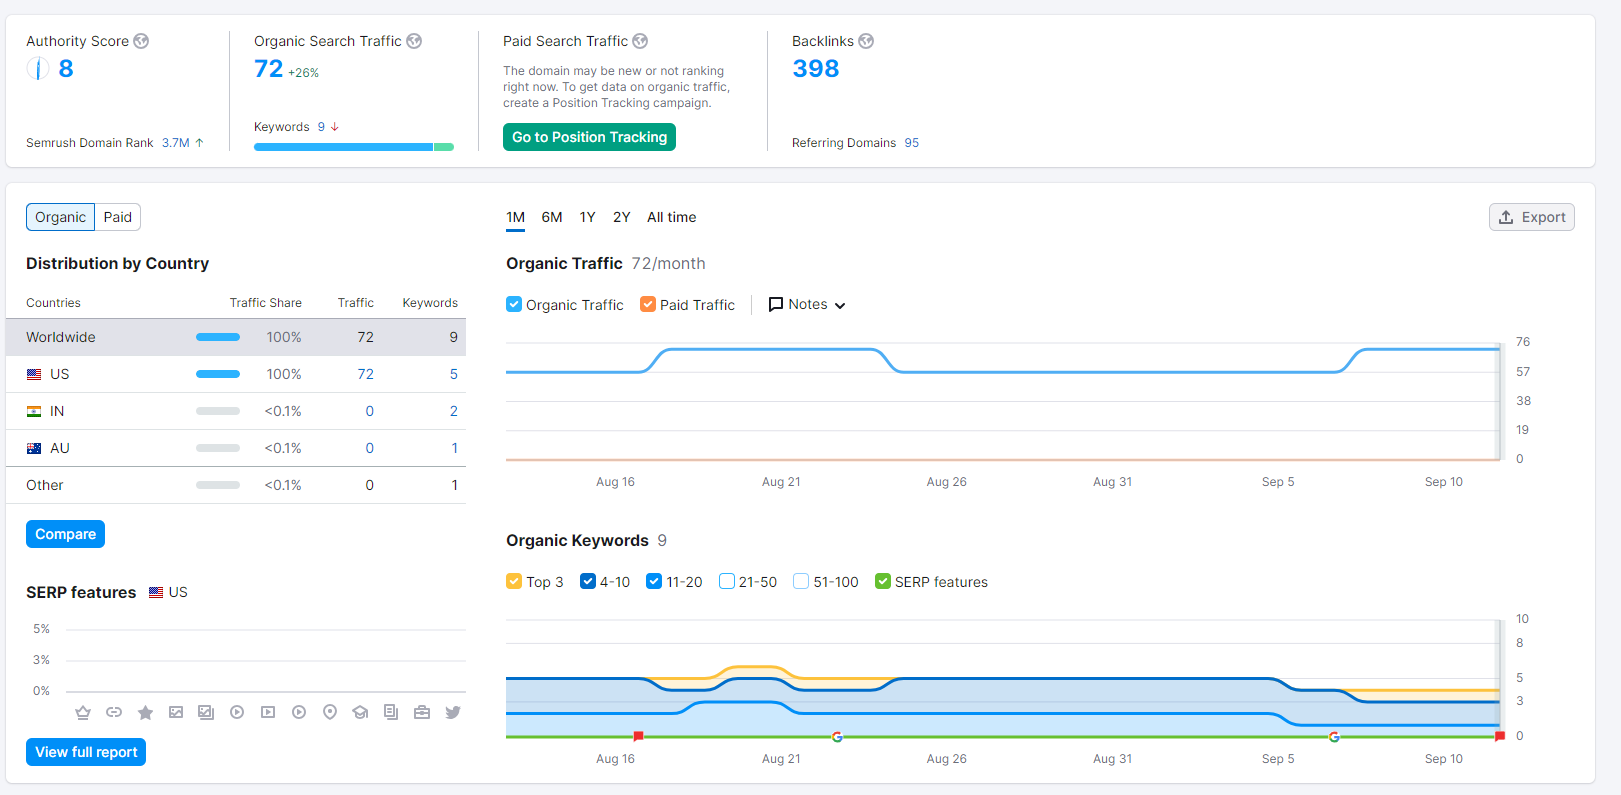
Task: Click the View full report button
Action: pyautogui.click(x=86, y=752)
